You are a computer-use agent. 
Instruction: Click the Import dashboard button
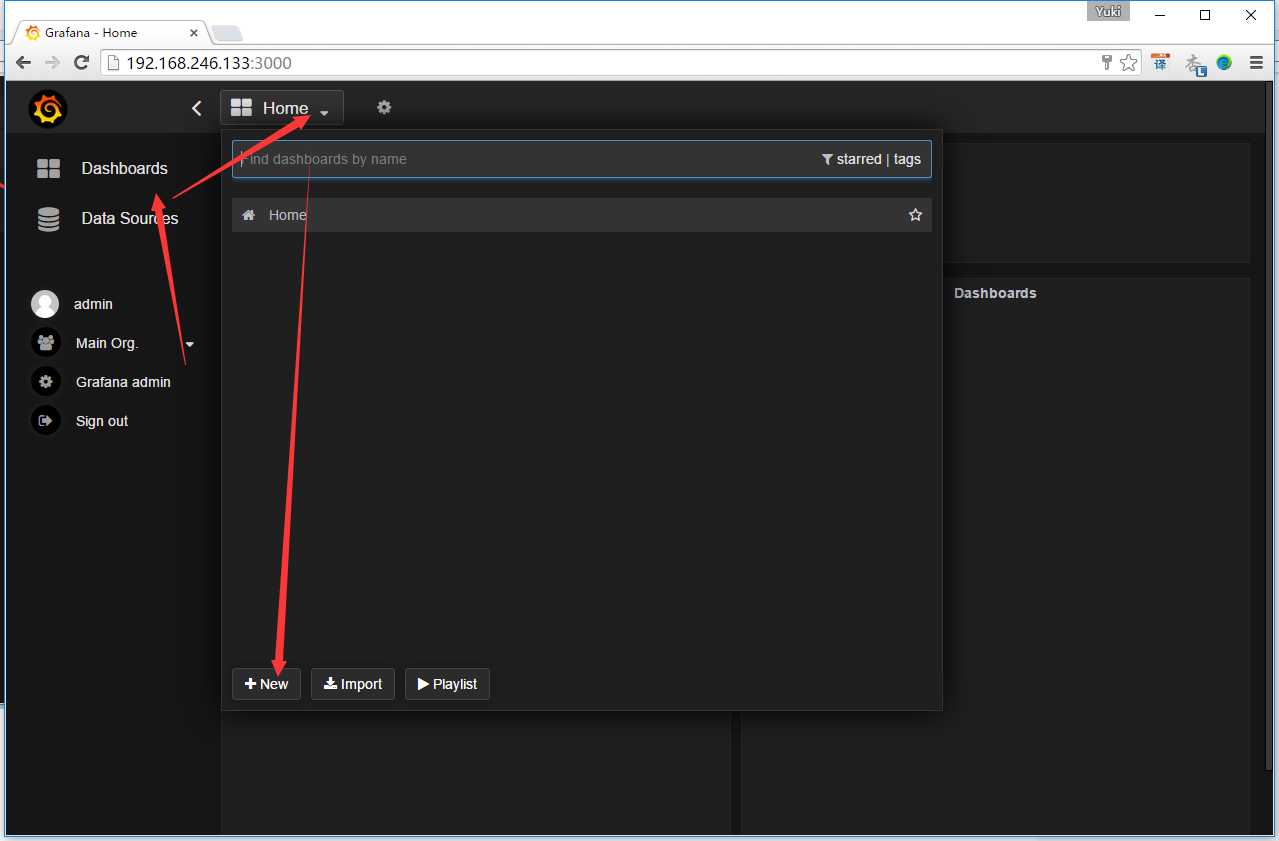[353, 684]
